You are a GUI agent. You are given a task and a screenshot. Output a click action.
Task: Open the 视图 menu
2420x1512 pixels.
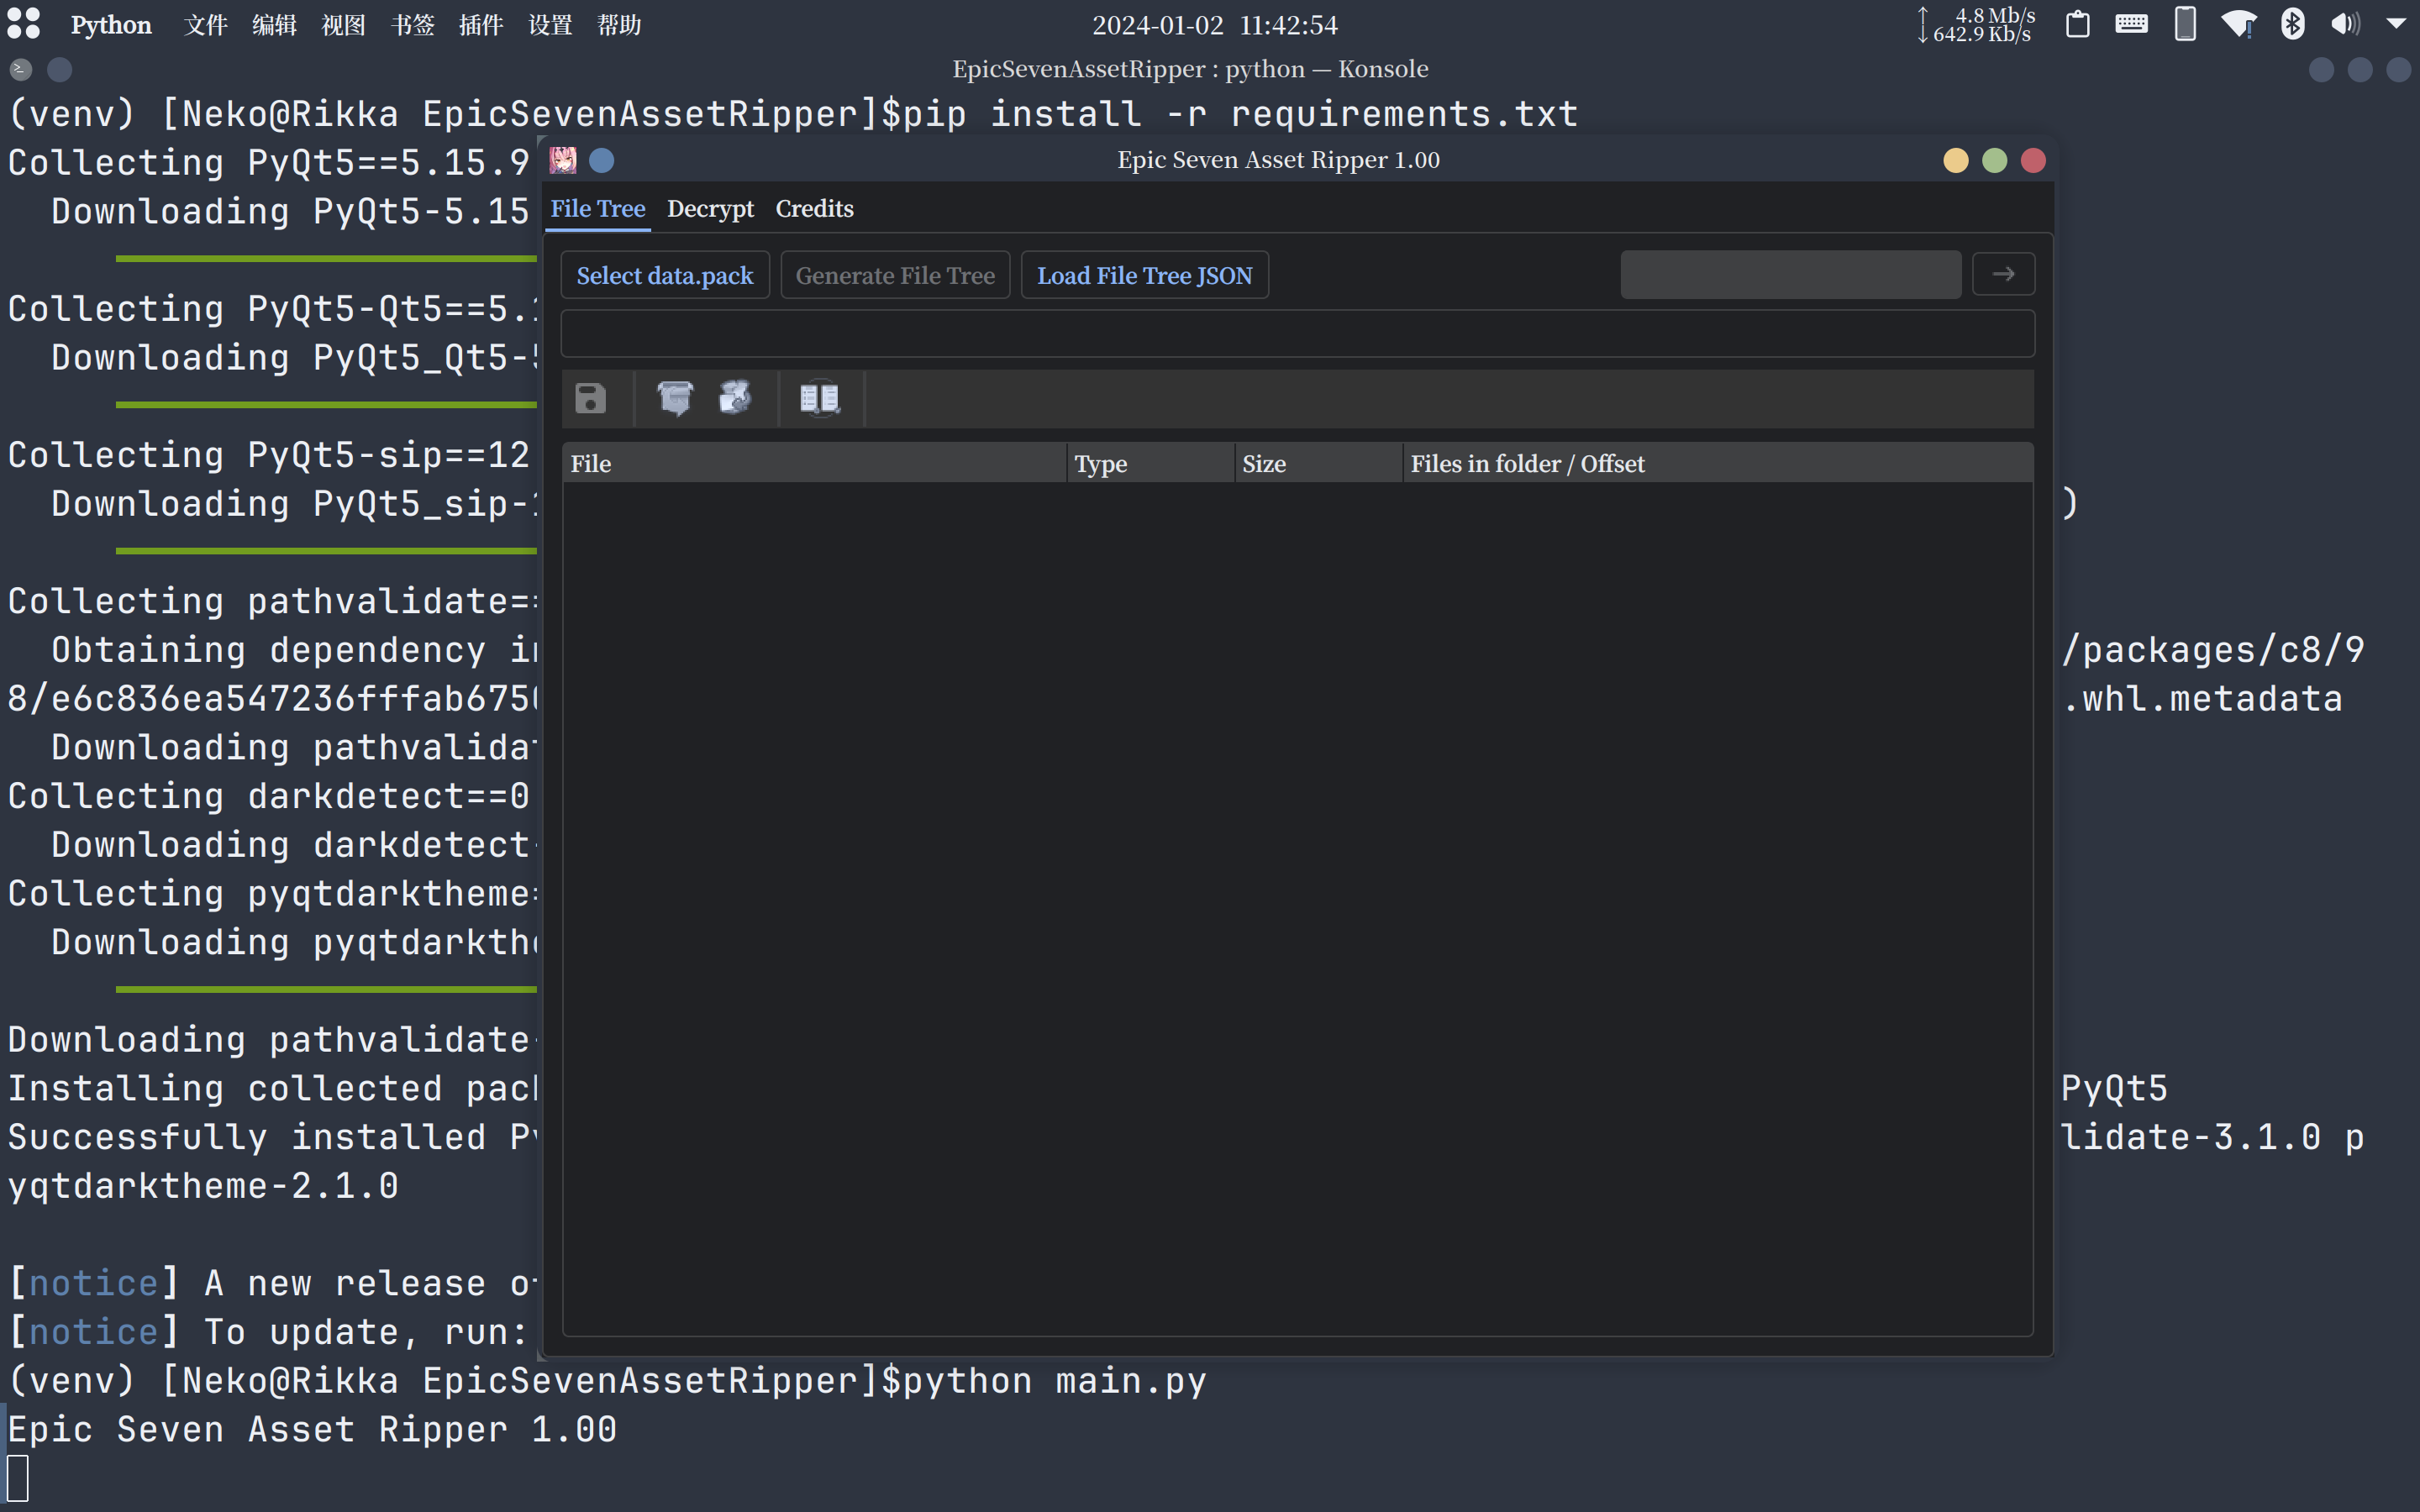[x=343, y=24]
